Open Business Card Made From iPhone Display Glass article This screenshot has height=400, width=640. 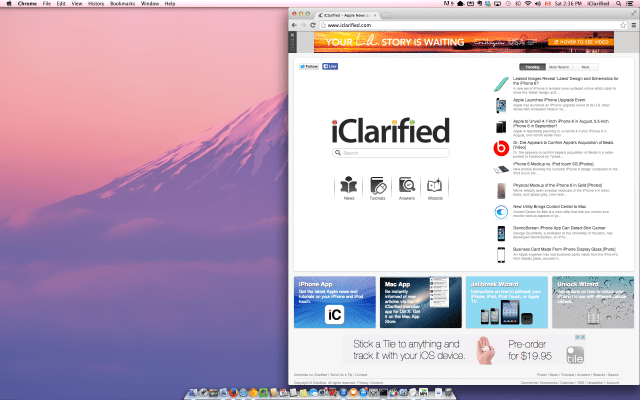click(564, 249)
